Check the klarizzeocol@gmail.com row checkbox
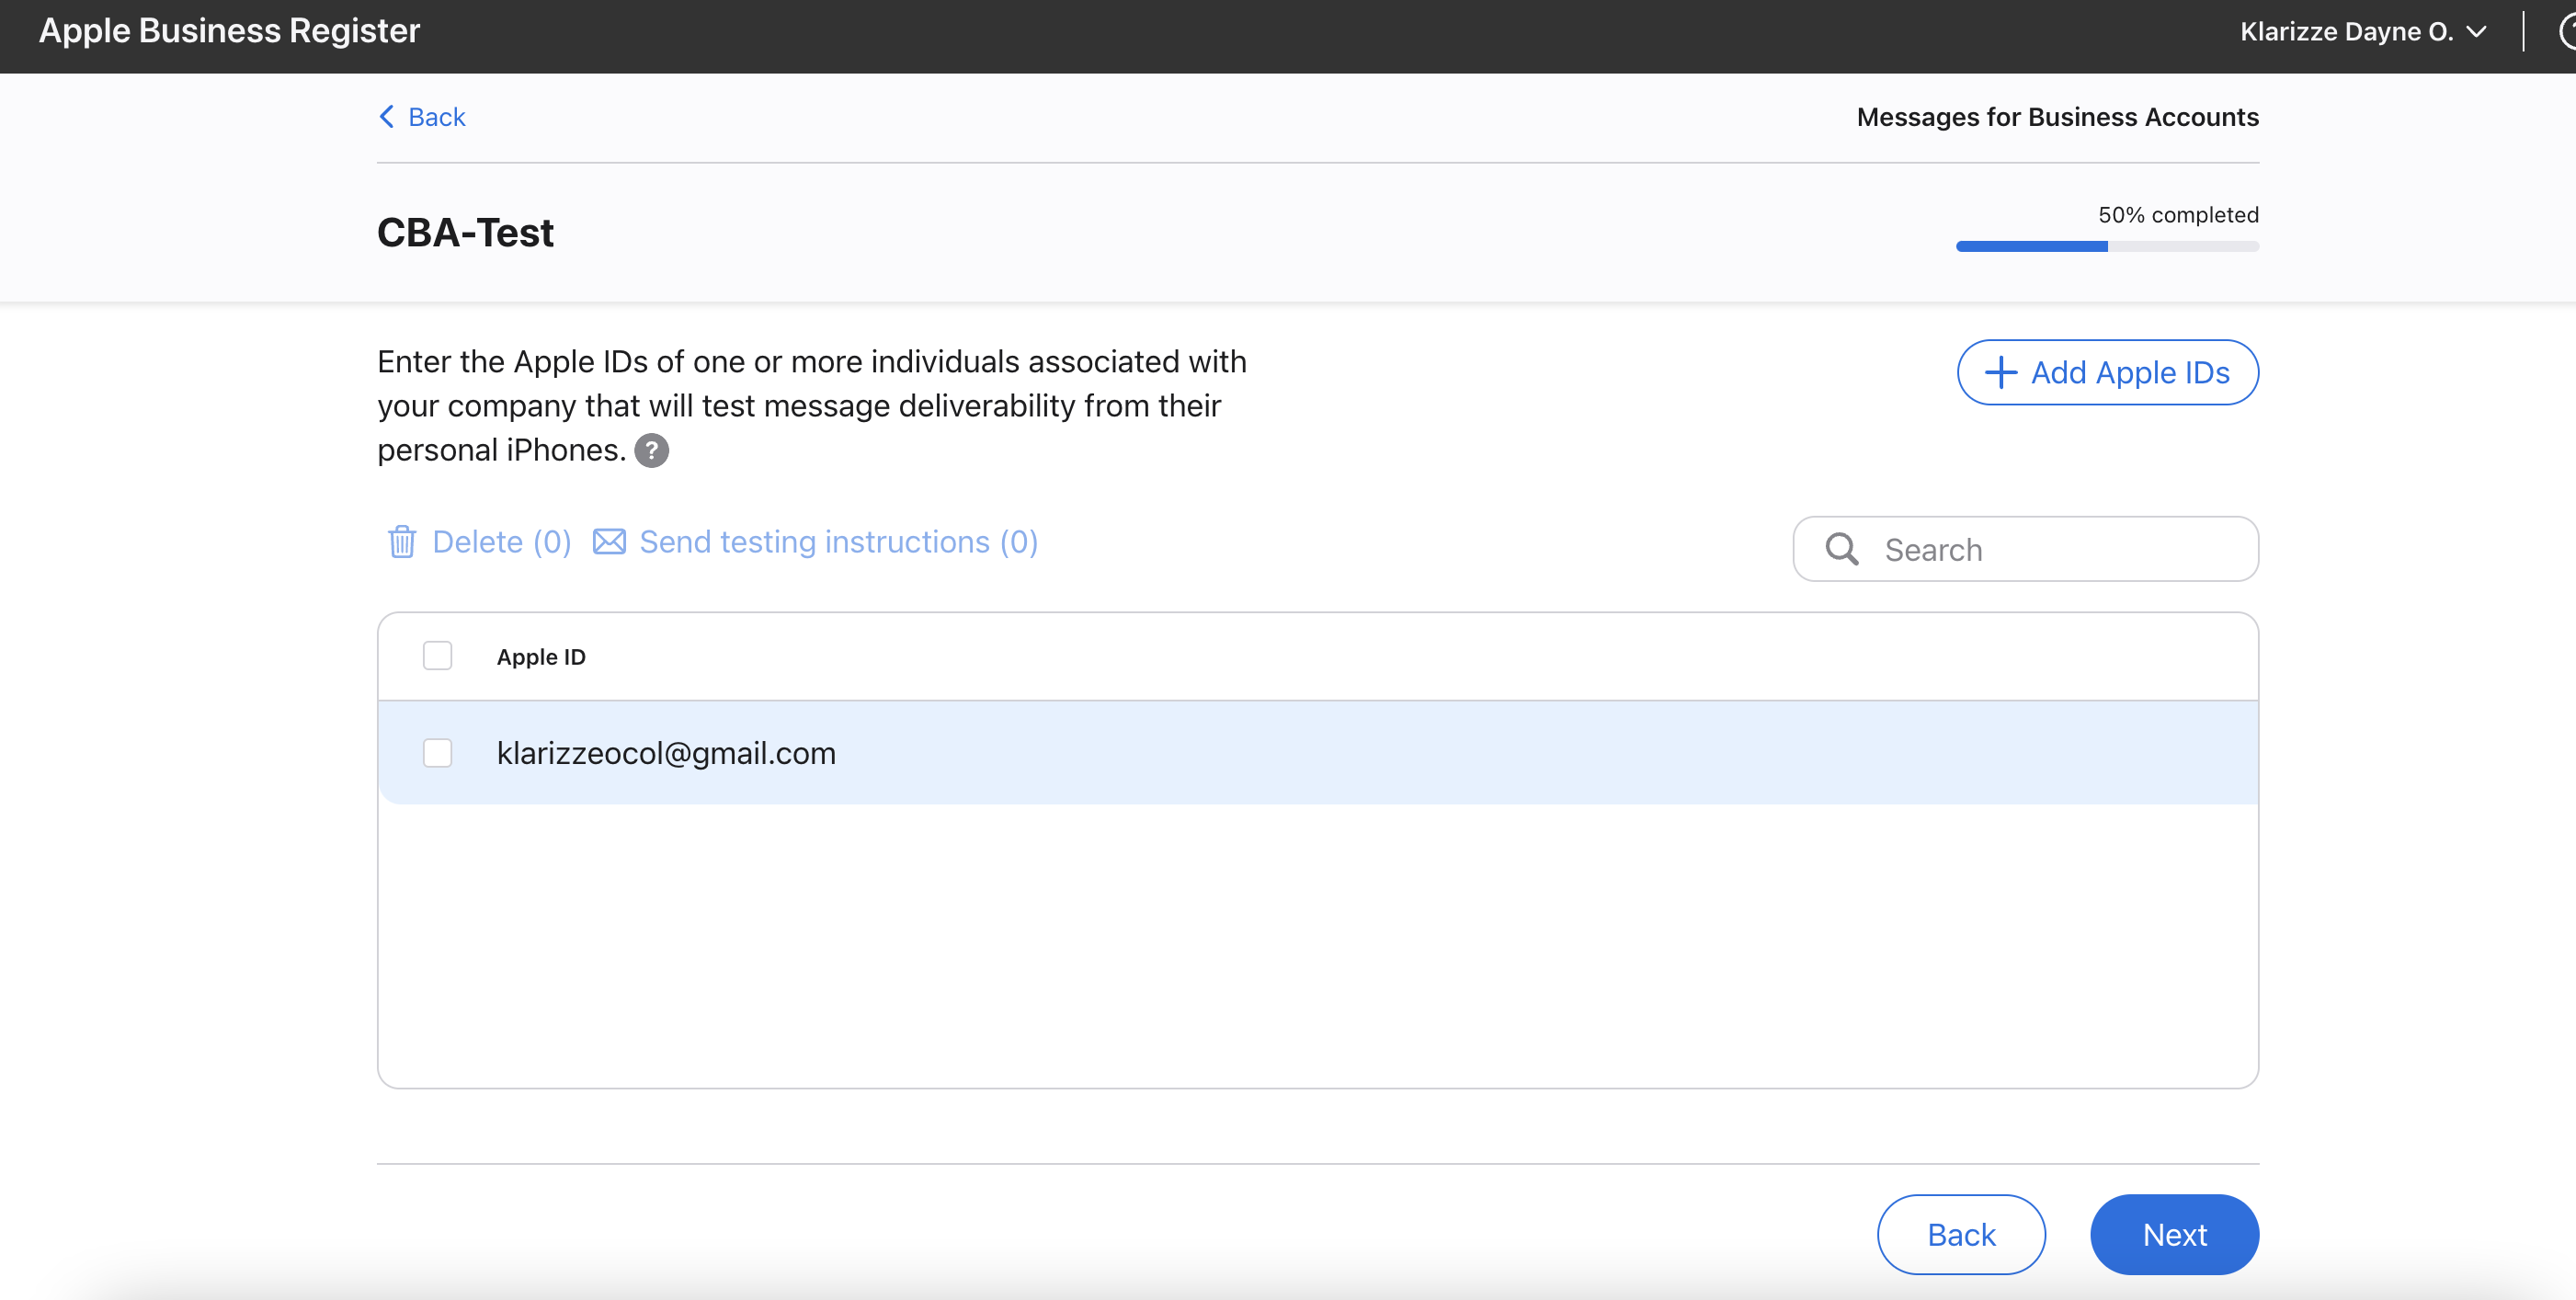The width and height of the screenshot is (2576, 1300). pos(437,753)
